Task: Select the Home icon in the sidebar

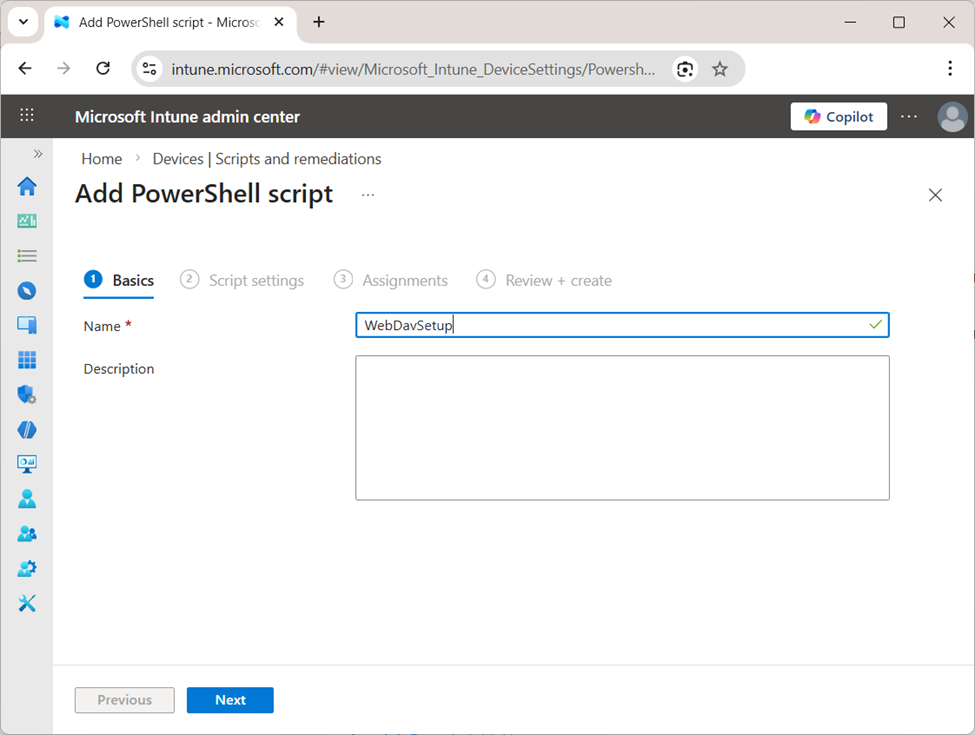Action: pyautogui.click(x=27, y=186)
